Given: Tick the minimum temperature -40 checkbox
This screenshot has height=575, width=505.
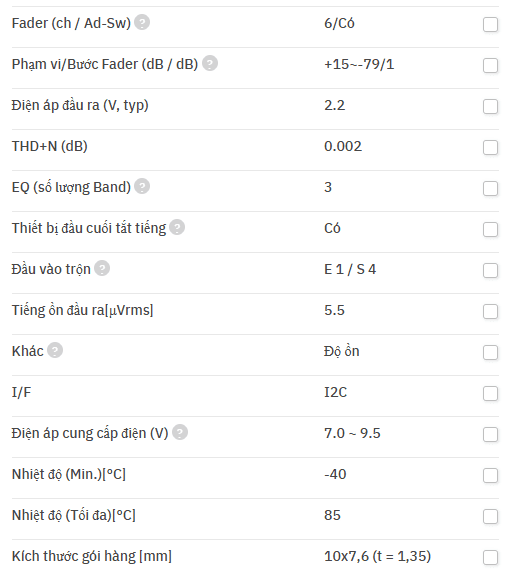Looking at the screenshot, I should [490, 476].
